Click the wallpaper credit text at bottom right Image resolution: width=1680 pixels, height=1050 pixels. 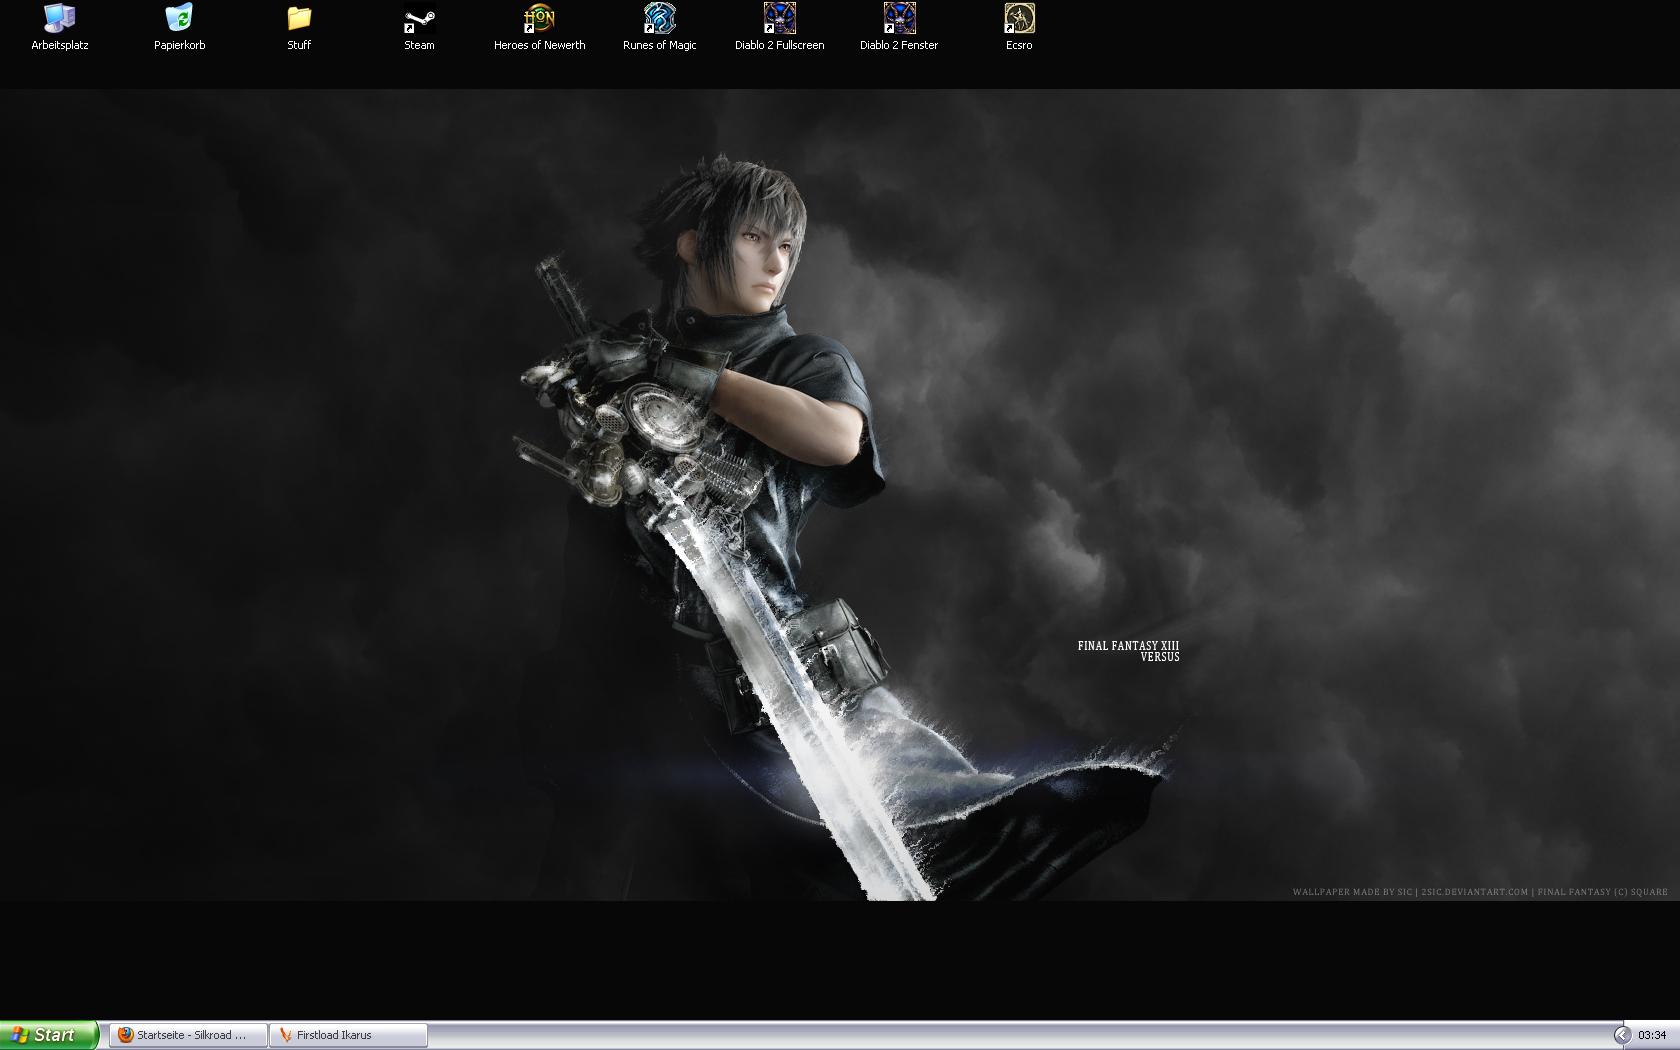click(x=1479, y=892)
